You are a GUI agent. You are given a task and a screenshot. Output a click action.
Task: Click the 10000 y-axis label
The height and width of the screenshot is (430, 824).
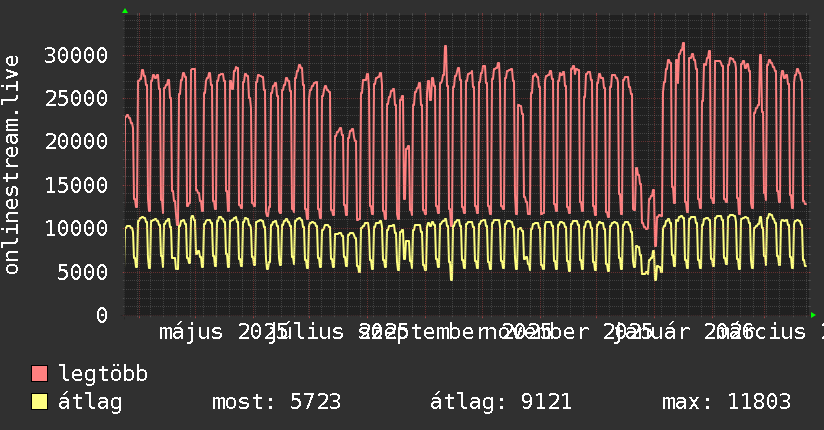click(76, 228)
